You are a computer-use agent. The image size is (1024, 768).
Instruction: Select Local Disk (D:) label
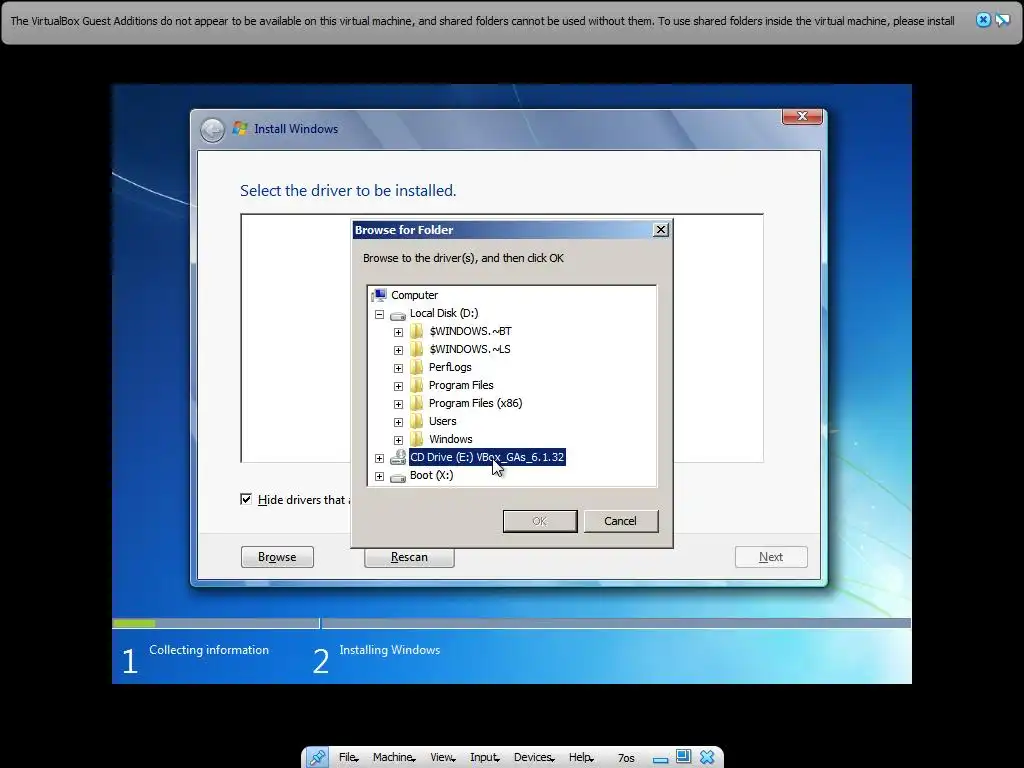[x=444, y=313]
